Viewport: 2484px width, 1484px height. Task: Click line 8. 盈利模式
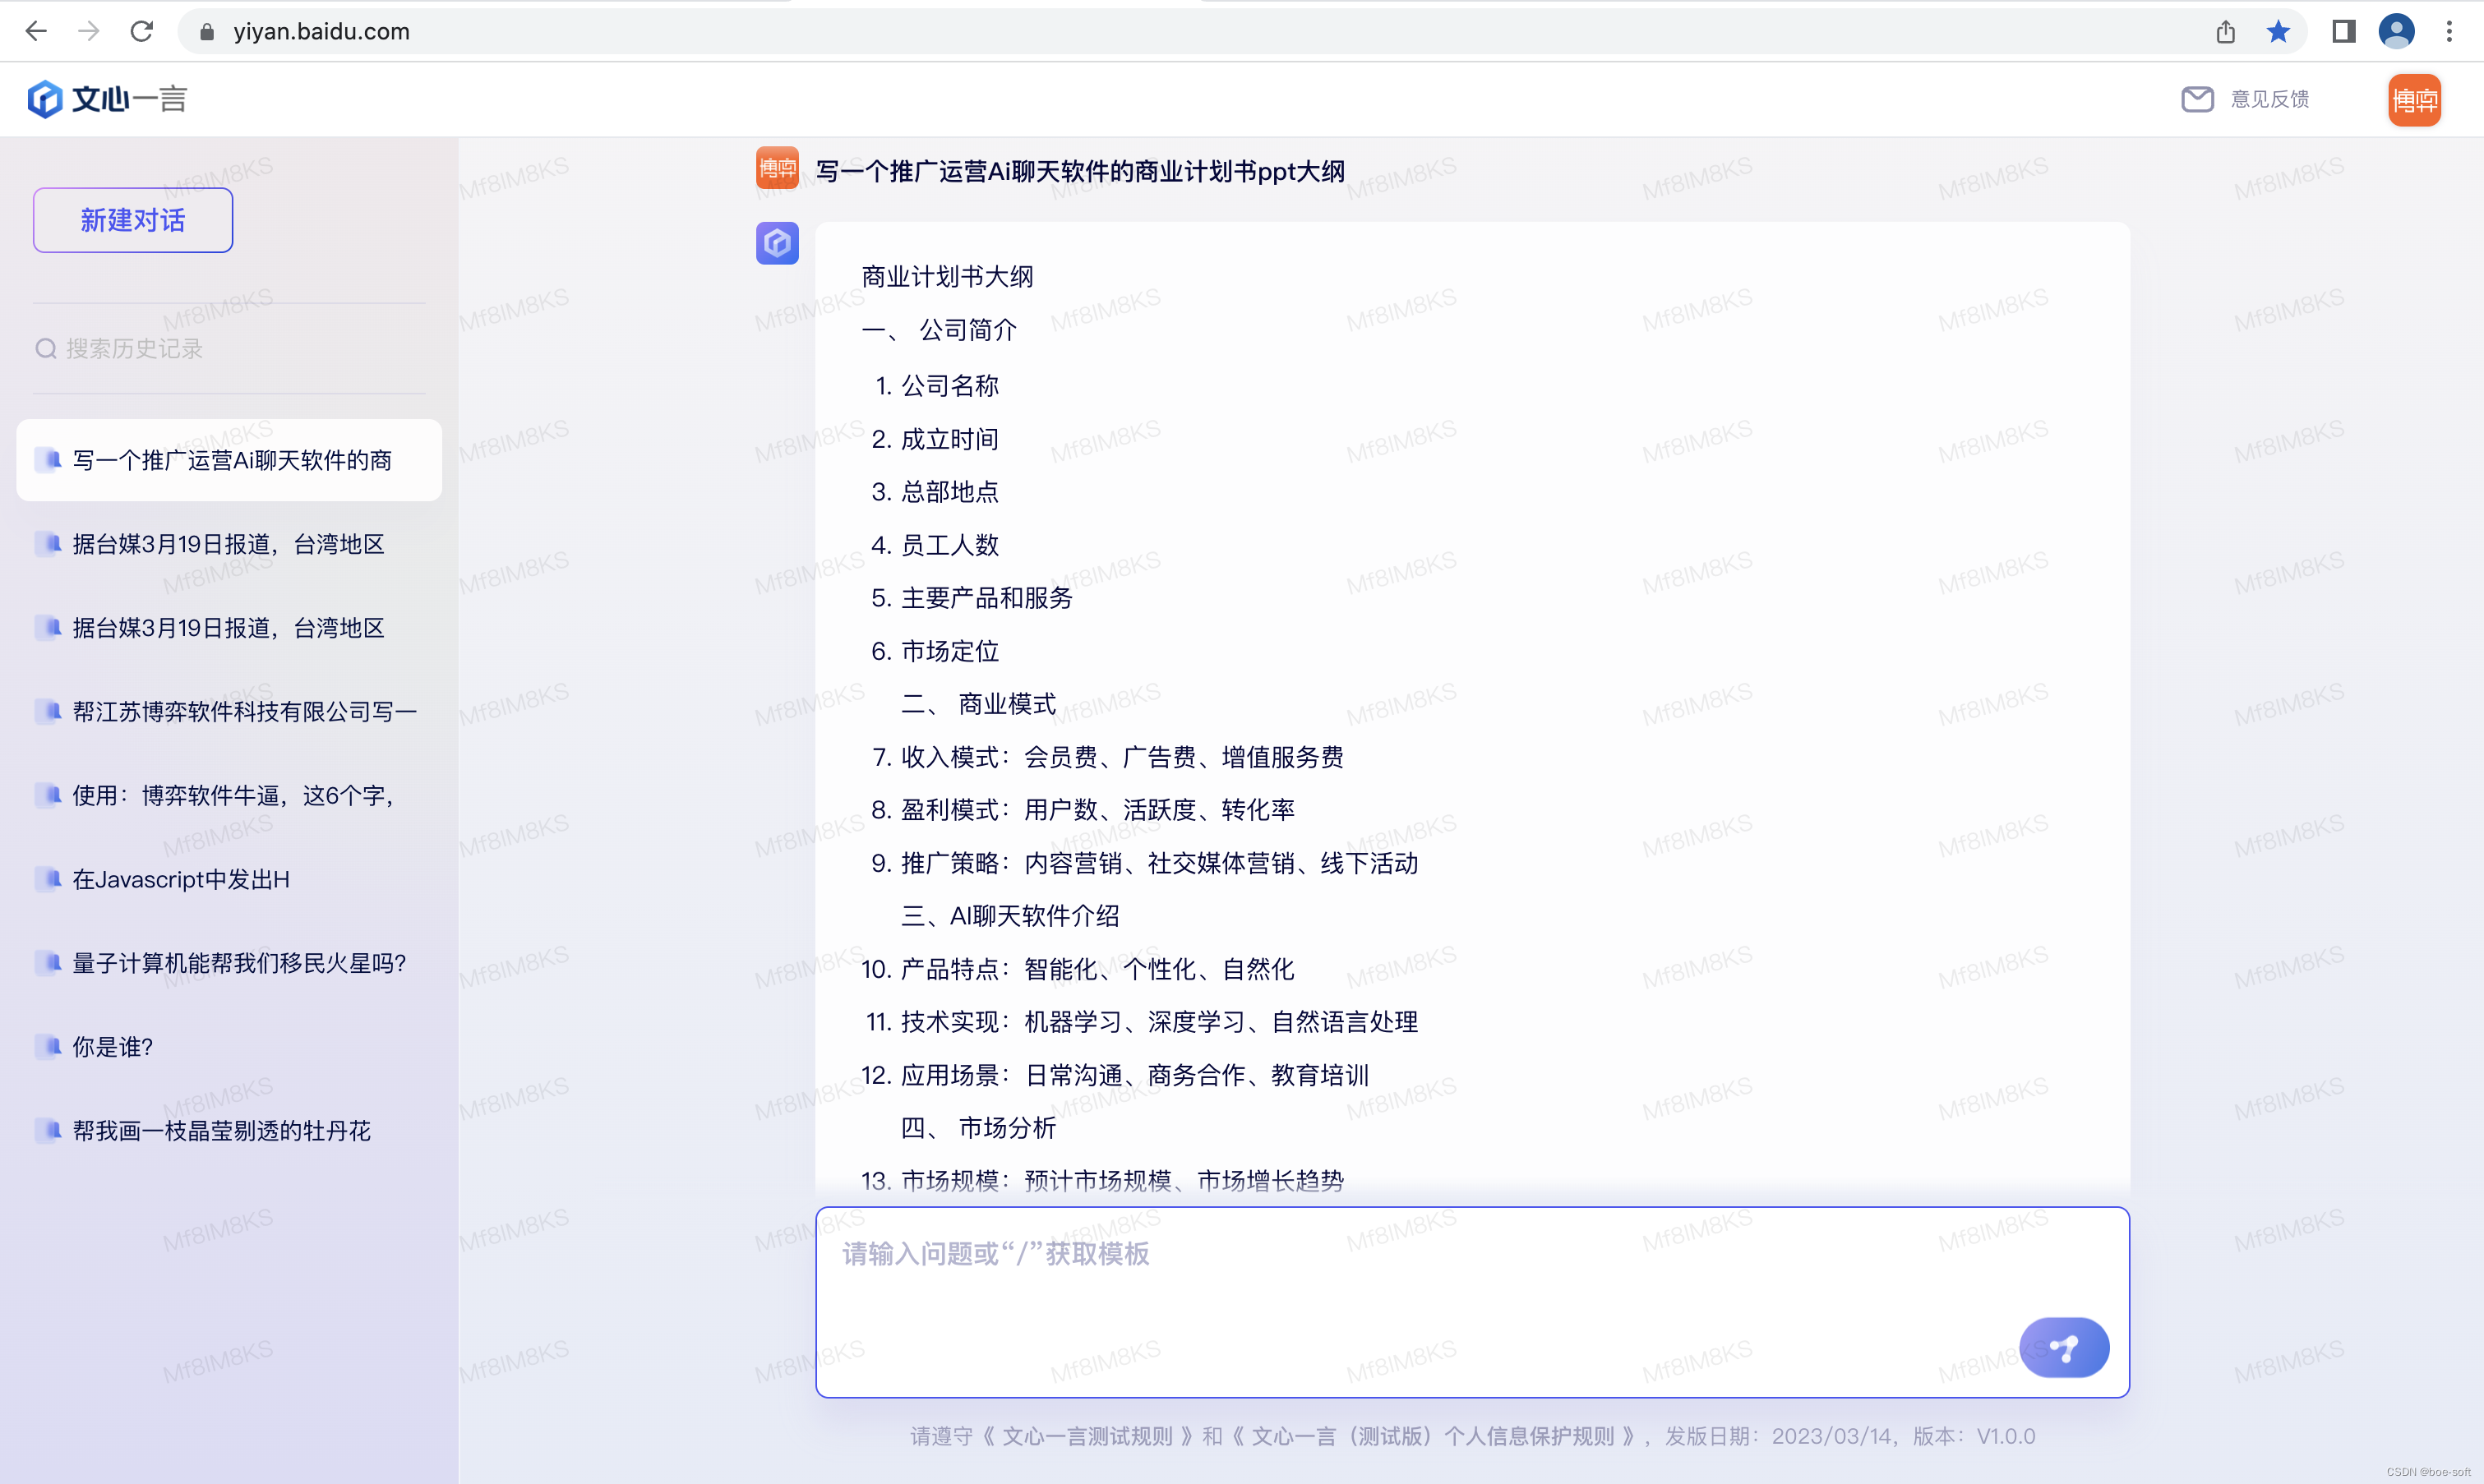point(1083,809)
